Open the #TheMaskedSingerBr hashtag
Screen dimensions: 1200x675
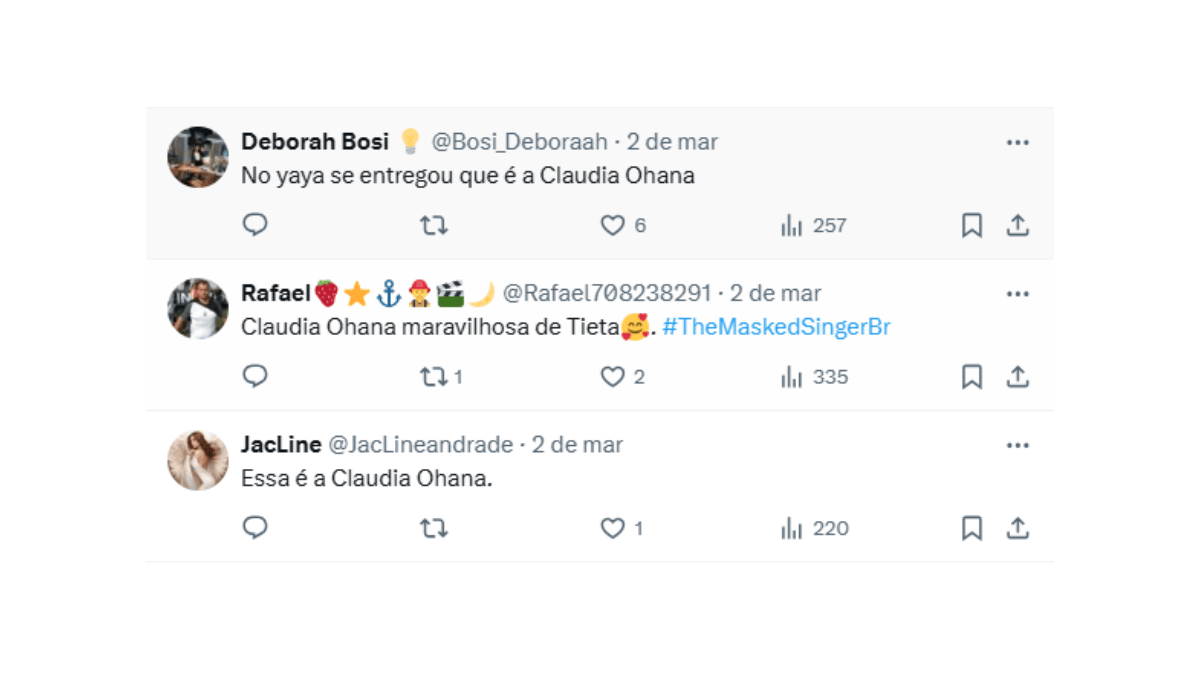point(779,327)
